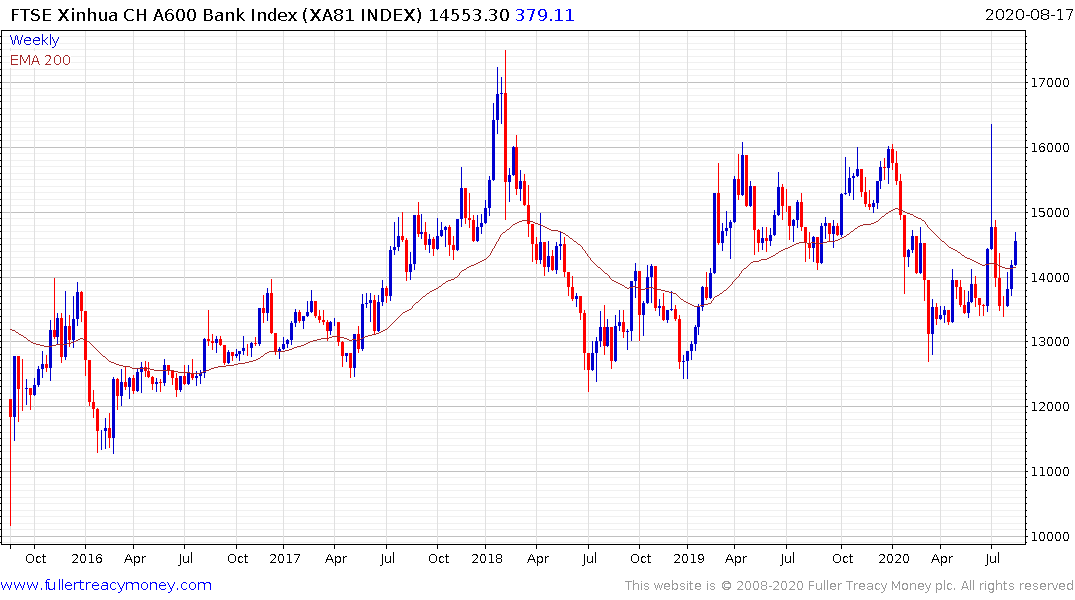1075x600 pixels.
Task: Click the last price value 14553.30
Action: click(x=469, y=14)
